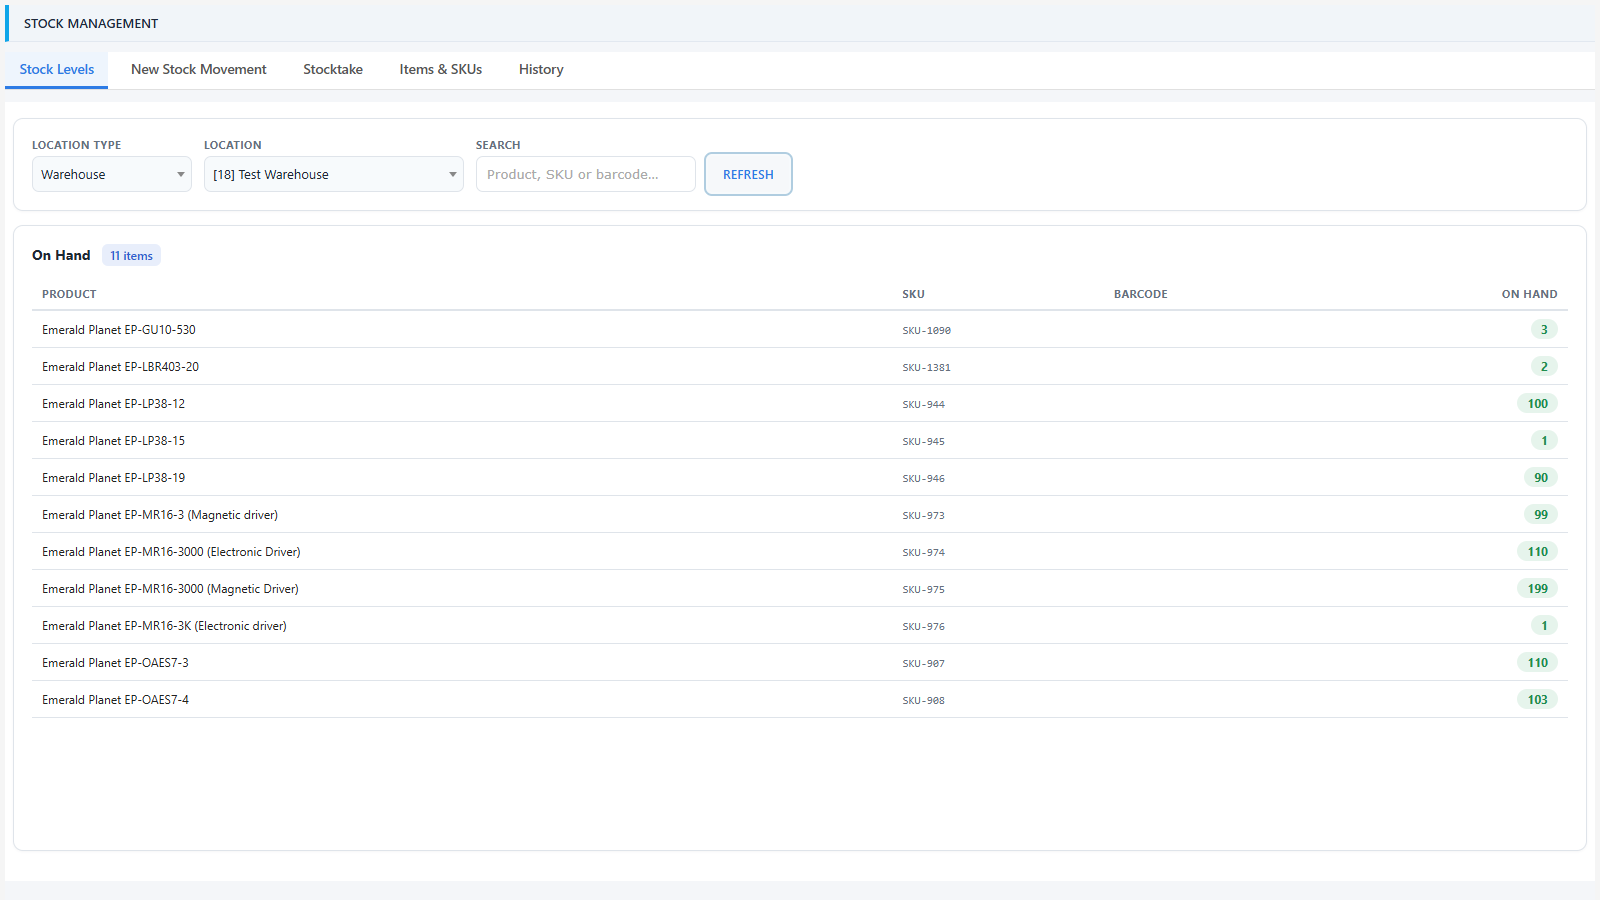1600x900 pixels.
Task: Select Emerald Planet EP-MR16-3 (Magnetic driver) row
Action: (800, 514)
